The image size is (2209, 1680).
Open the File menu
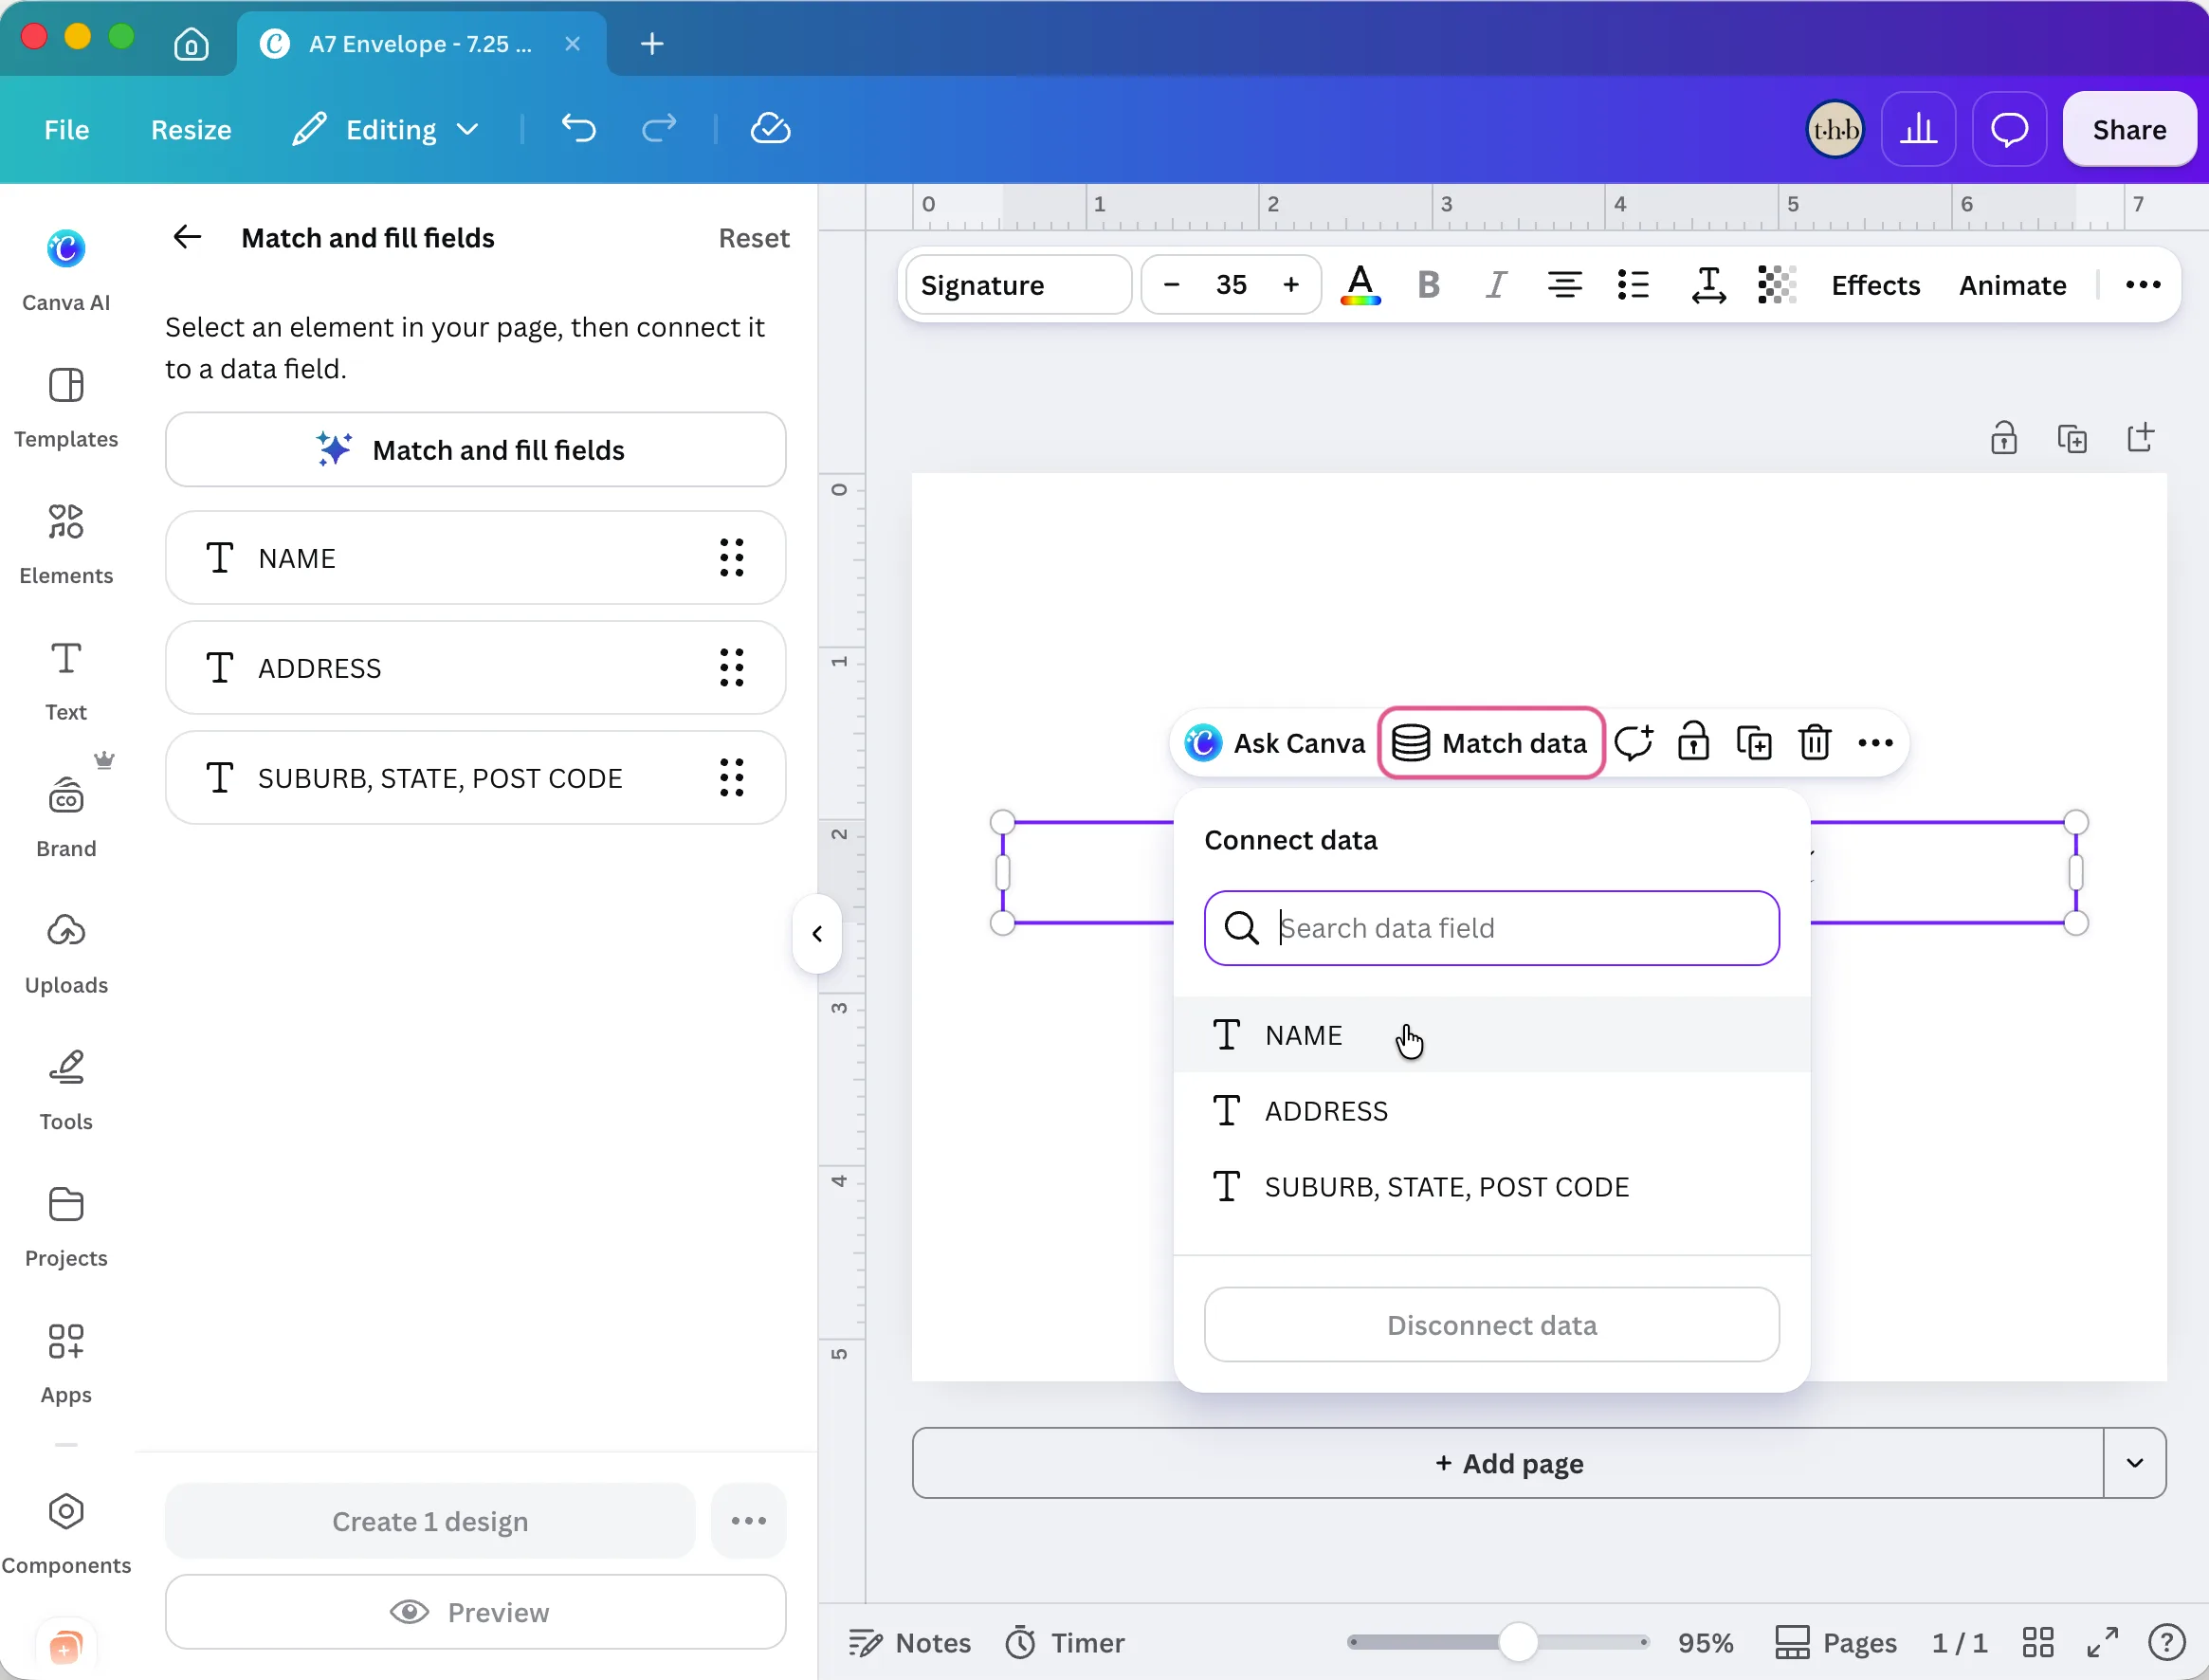tap(67, 129)
